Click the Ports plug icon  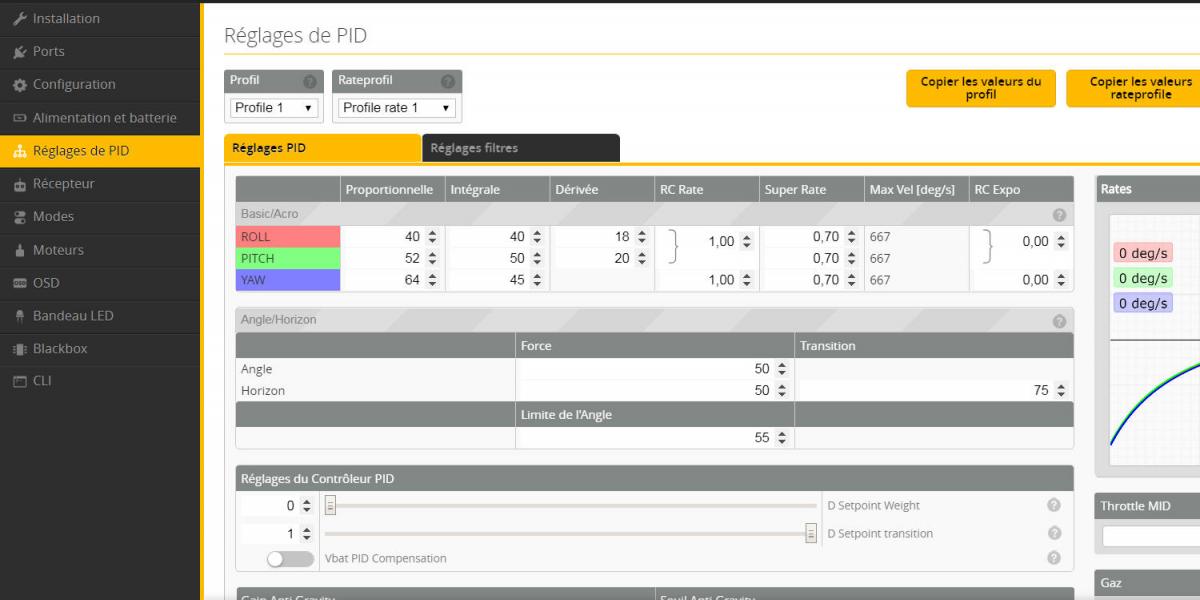pyautogui.click(x=20, y=52)
